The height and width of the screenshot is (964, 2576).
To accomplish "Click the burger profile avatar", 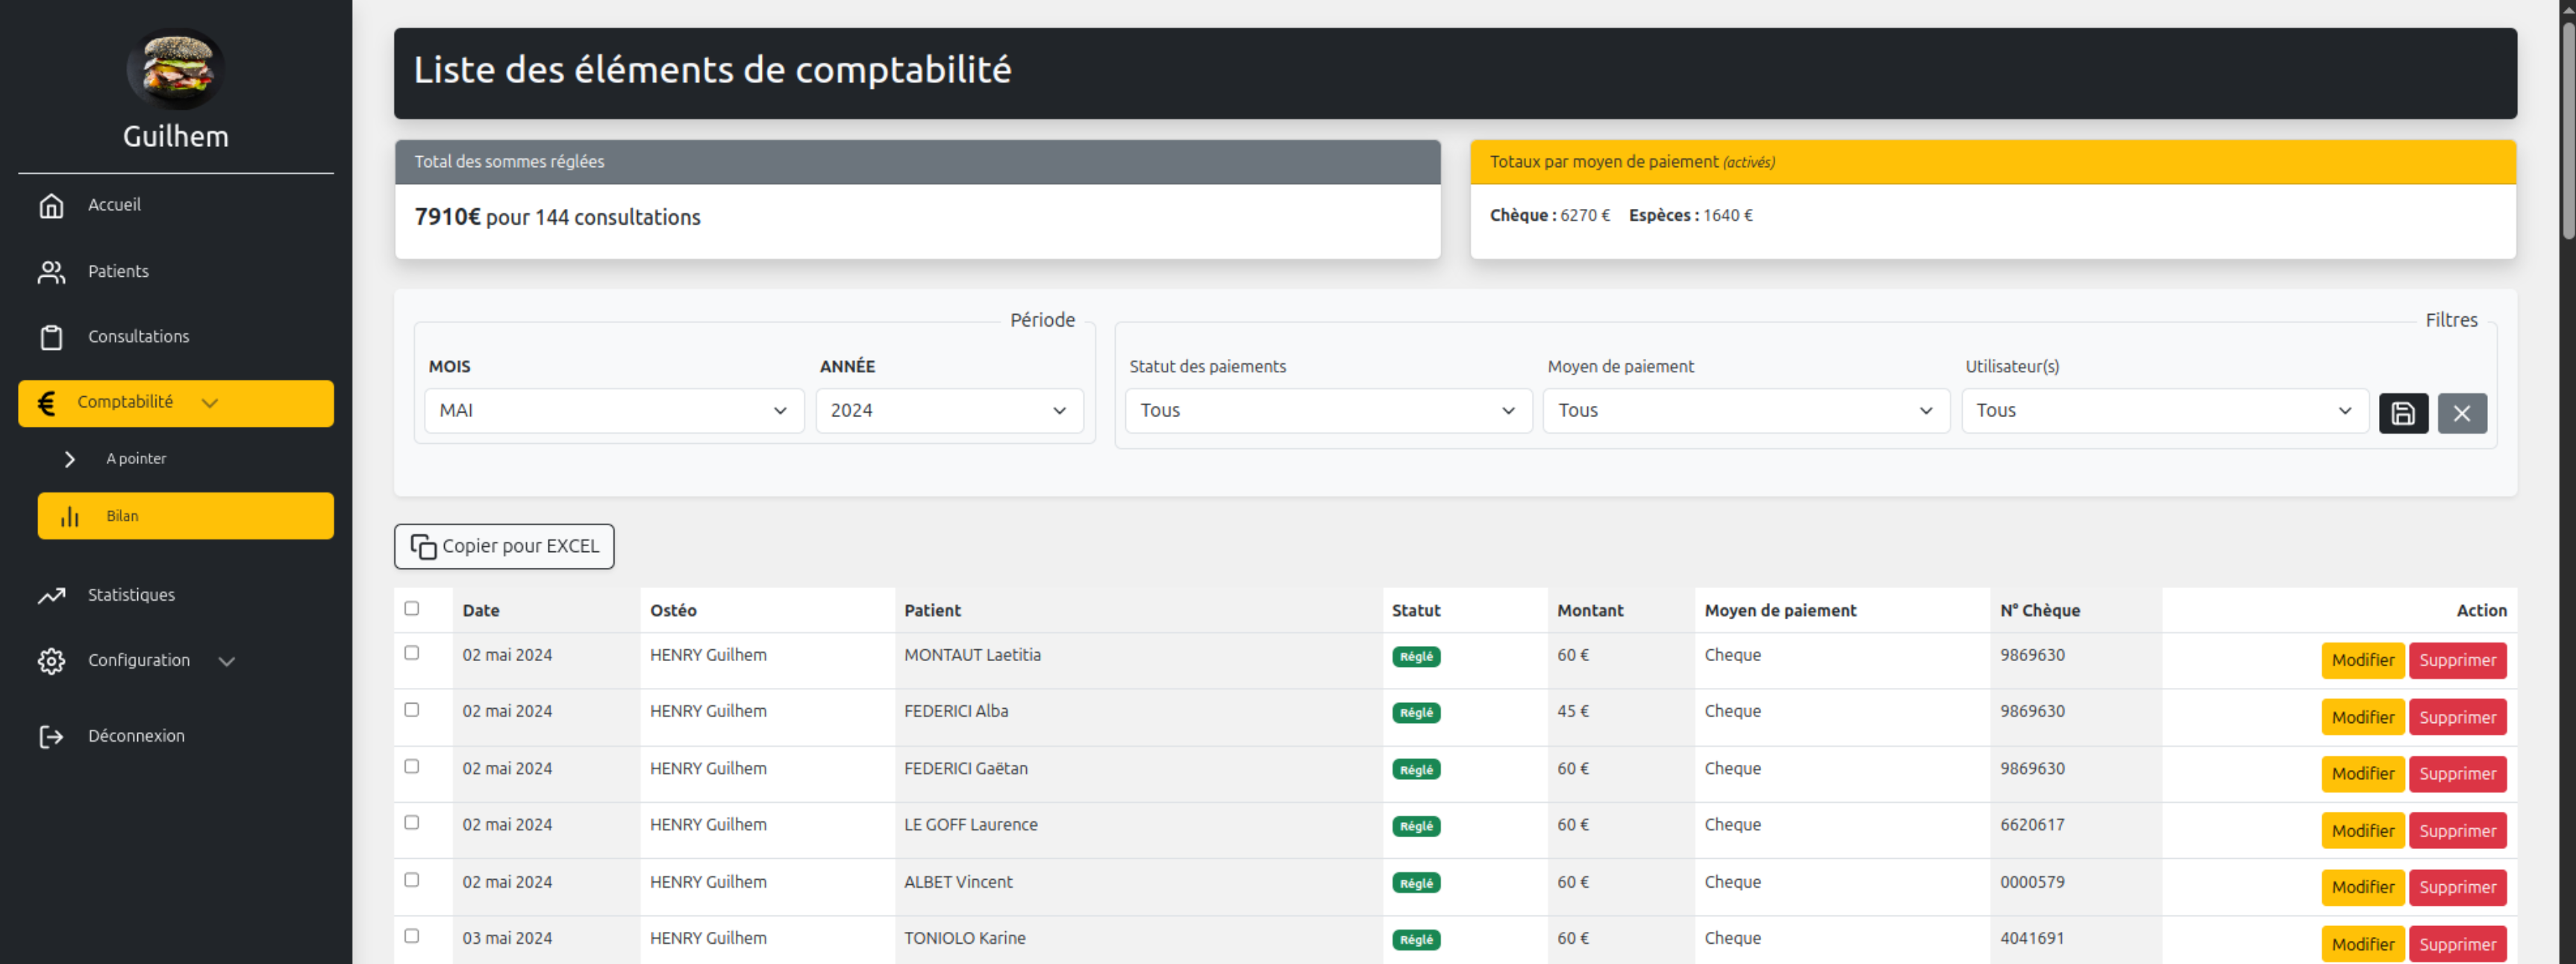I will [x=175, y=68].
